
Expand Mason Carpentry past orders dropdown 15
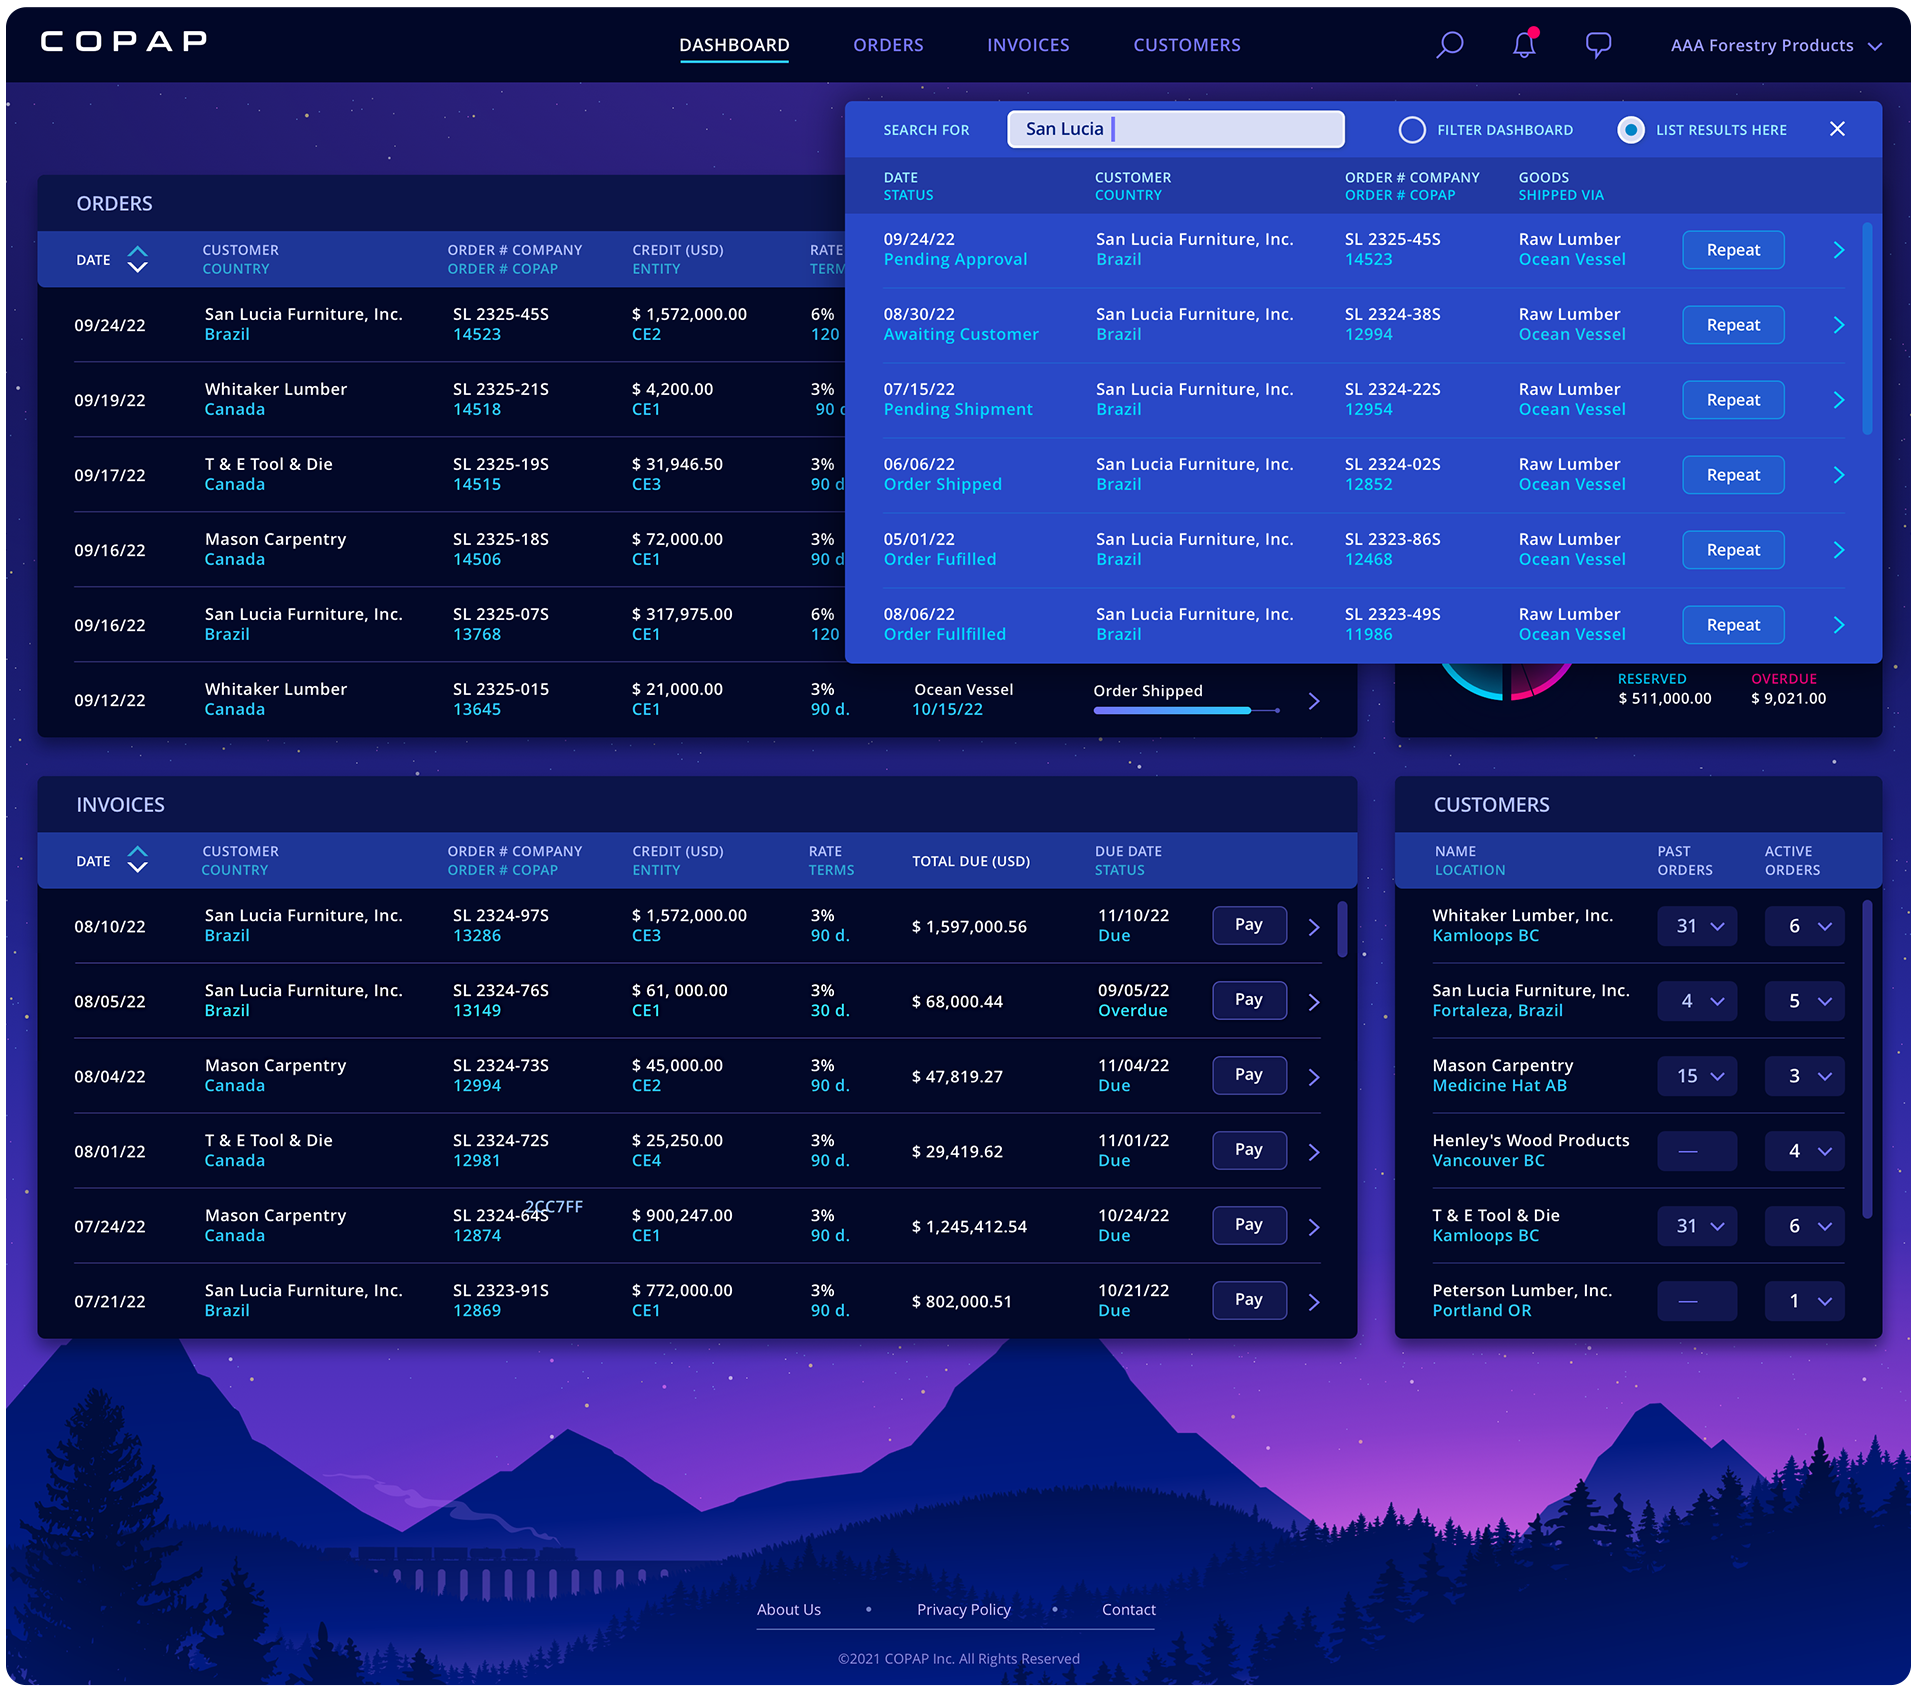coord(1698,1076)
